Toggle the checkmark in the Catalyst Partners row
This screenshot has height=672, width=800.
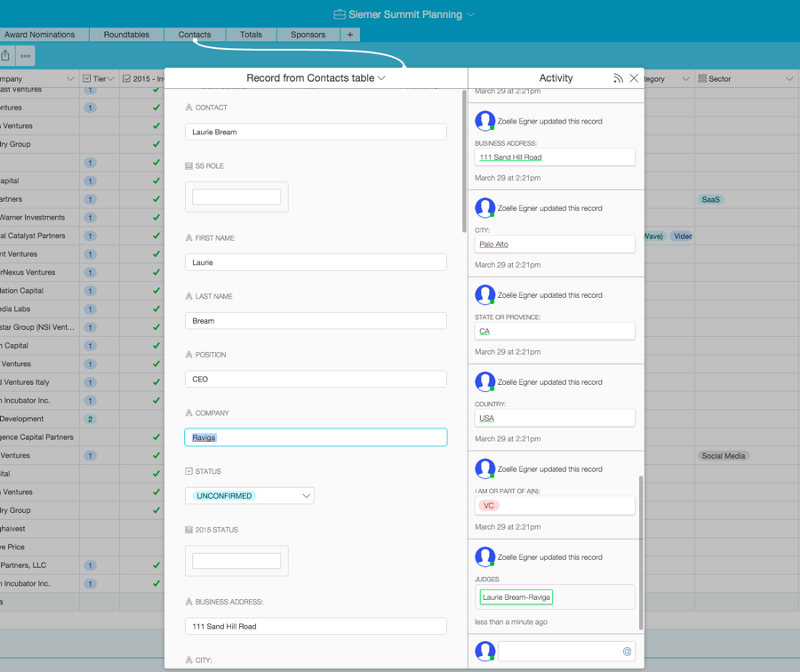156,236
